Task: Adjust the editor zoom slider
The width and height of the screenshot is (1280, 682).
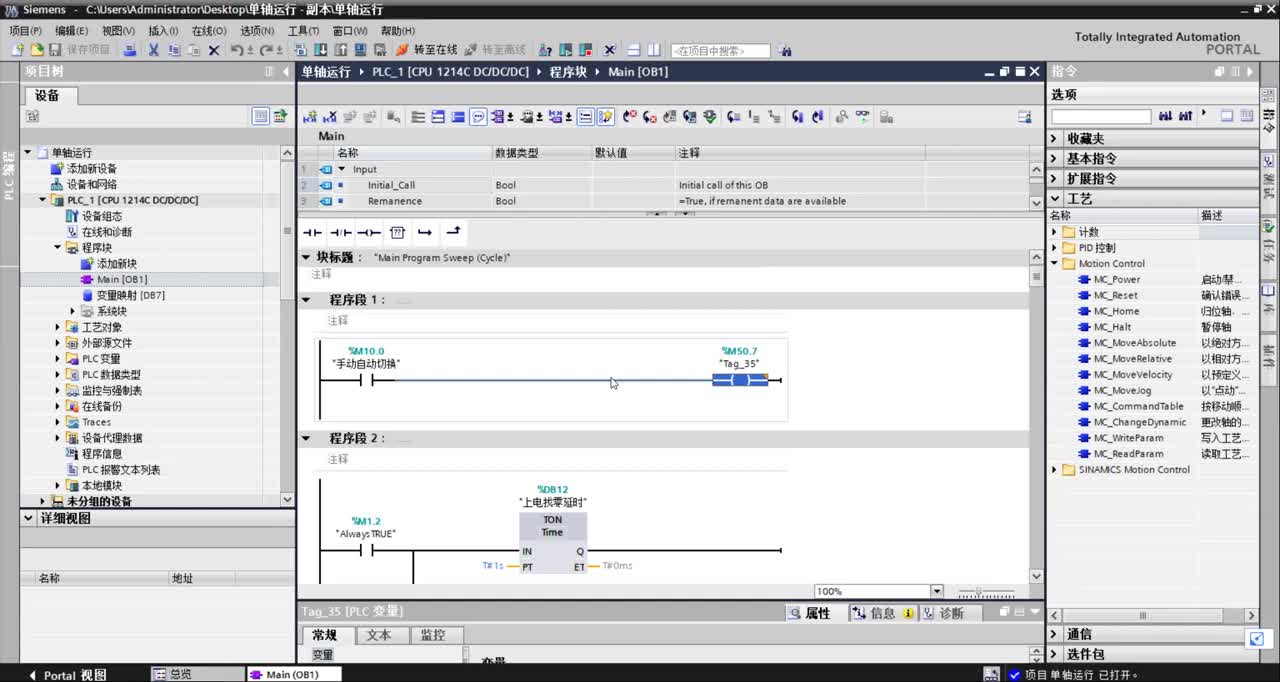Action: [979, 592]
